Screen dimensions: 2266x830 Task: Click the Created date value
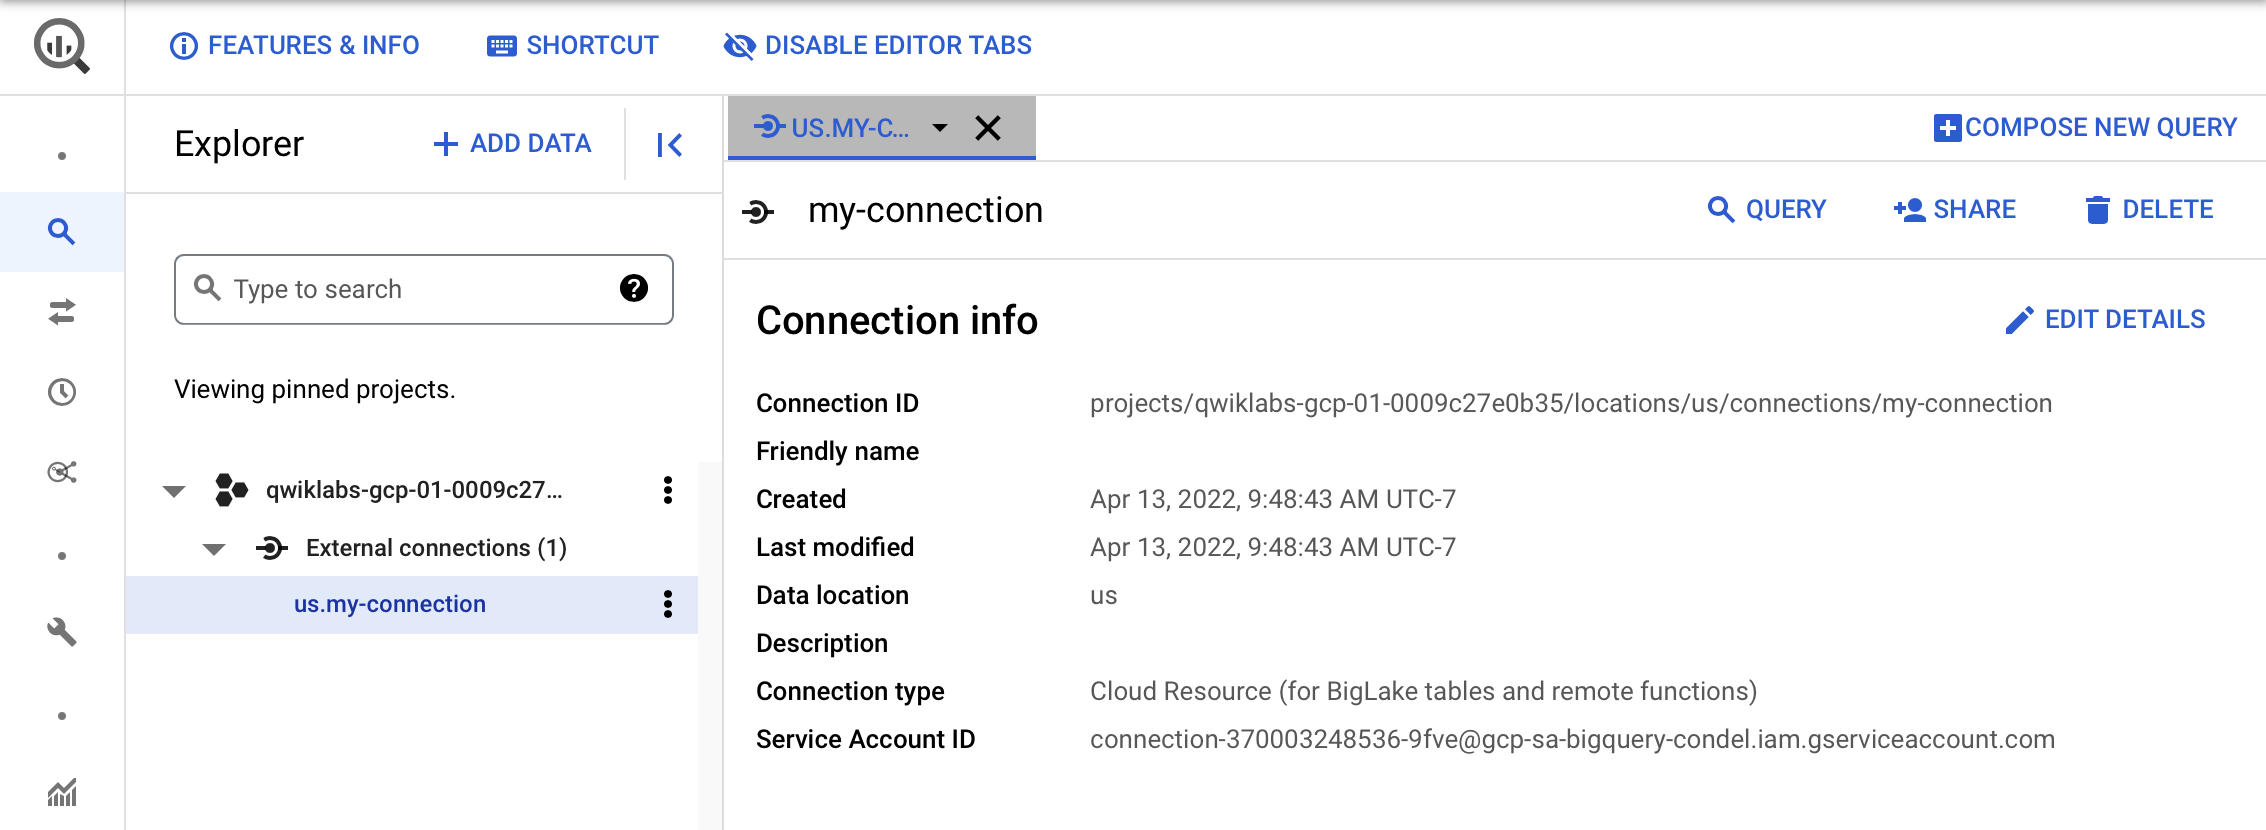pos(1273,500)
